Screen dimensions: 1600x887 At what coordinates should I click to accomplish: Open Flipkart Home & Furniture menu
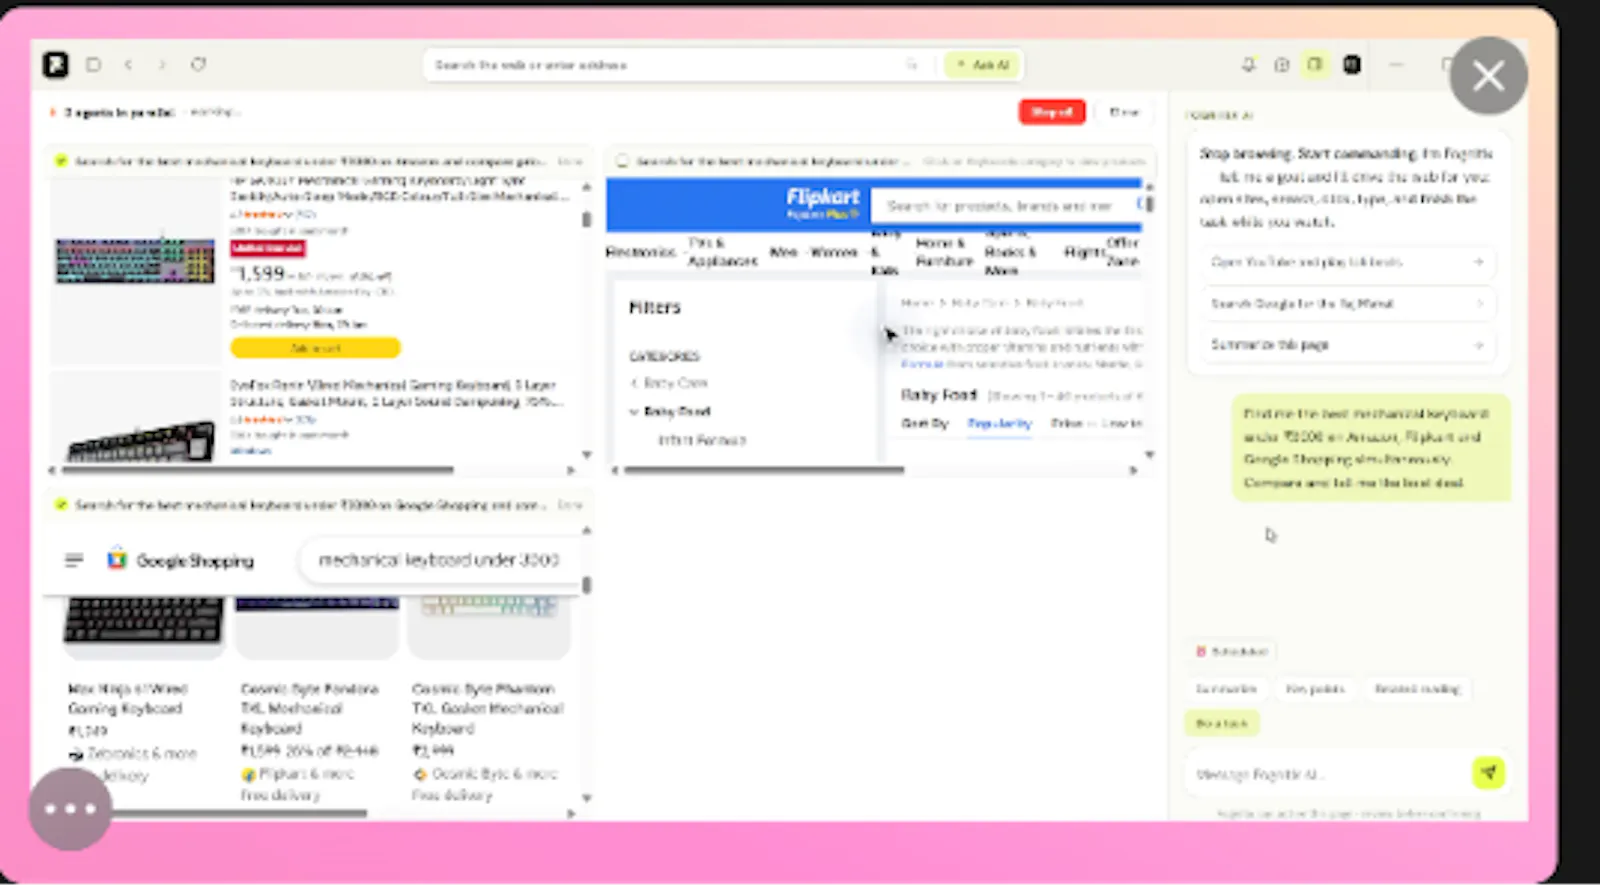(944, 252)
